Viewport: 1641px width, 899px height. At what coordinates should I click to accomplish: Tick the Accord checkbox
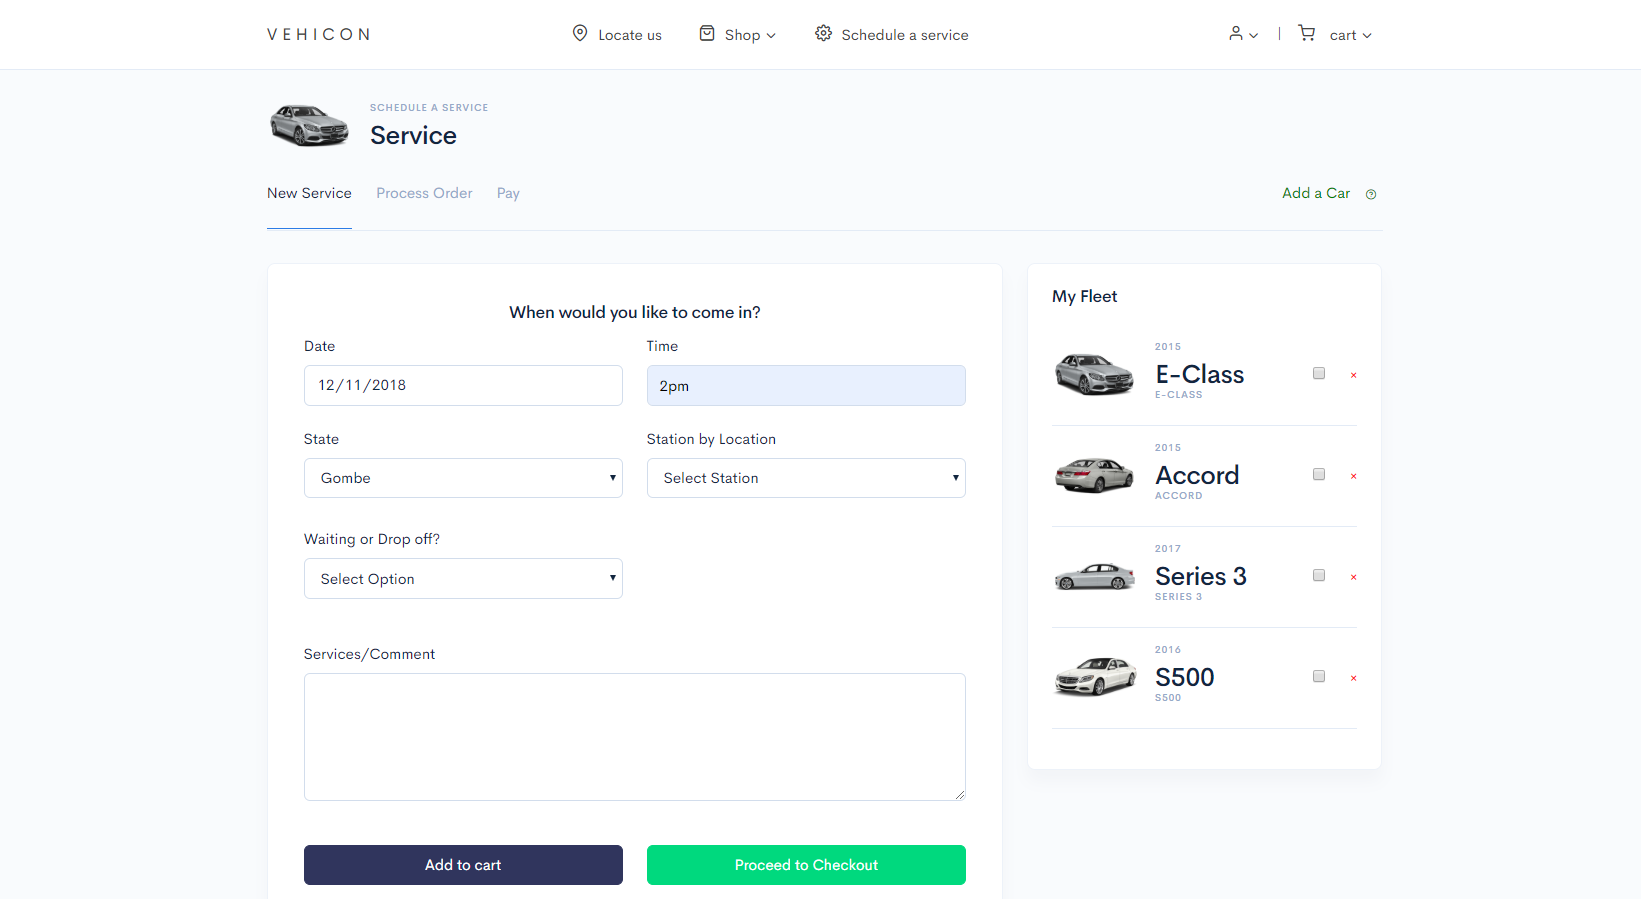coord(1319,474)
